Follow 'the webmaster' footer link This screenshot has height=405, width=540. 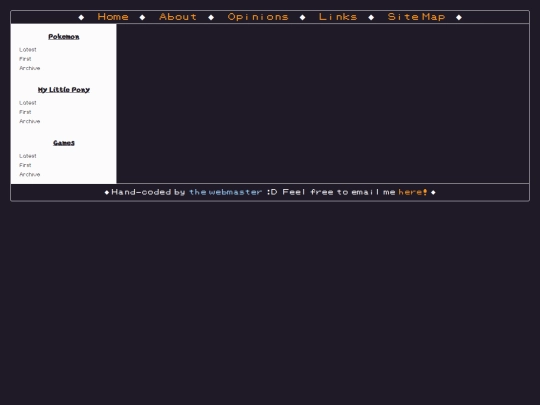point(226,192)
